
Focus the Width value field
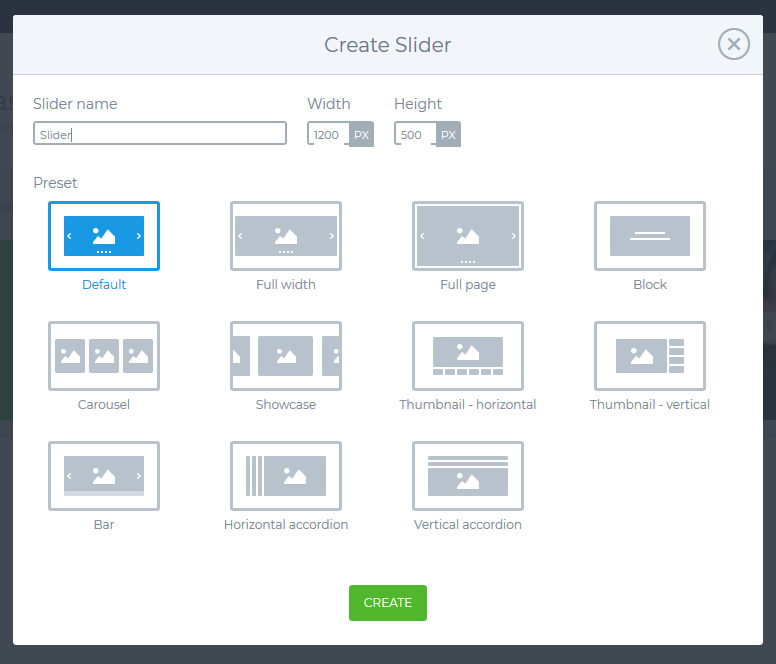point(329,134)
